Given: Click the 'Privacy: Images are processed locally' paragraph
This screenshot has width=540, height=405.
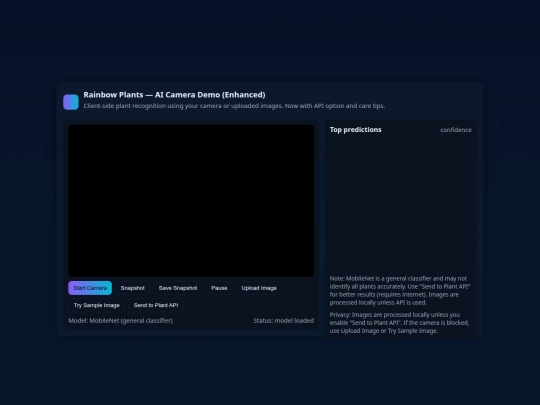Looking at the screenshot, I should 399,323.
